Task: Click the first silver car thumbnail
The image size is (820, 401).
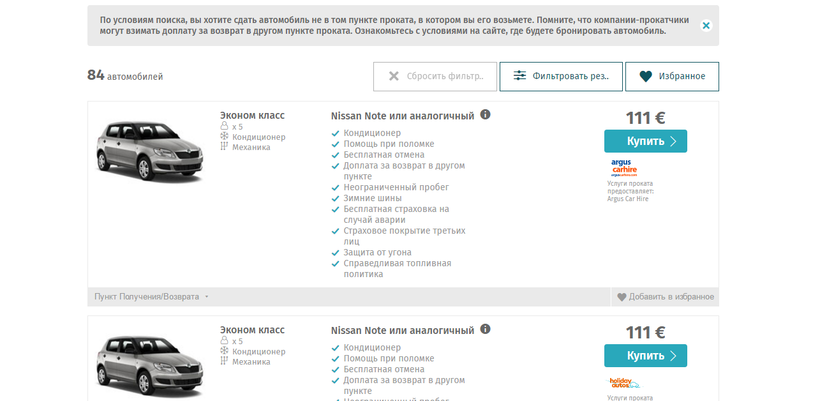Action: (x=148, y=150)
